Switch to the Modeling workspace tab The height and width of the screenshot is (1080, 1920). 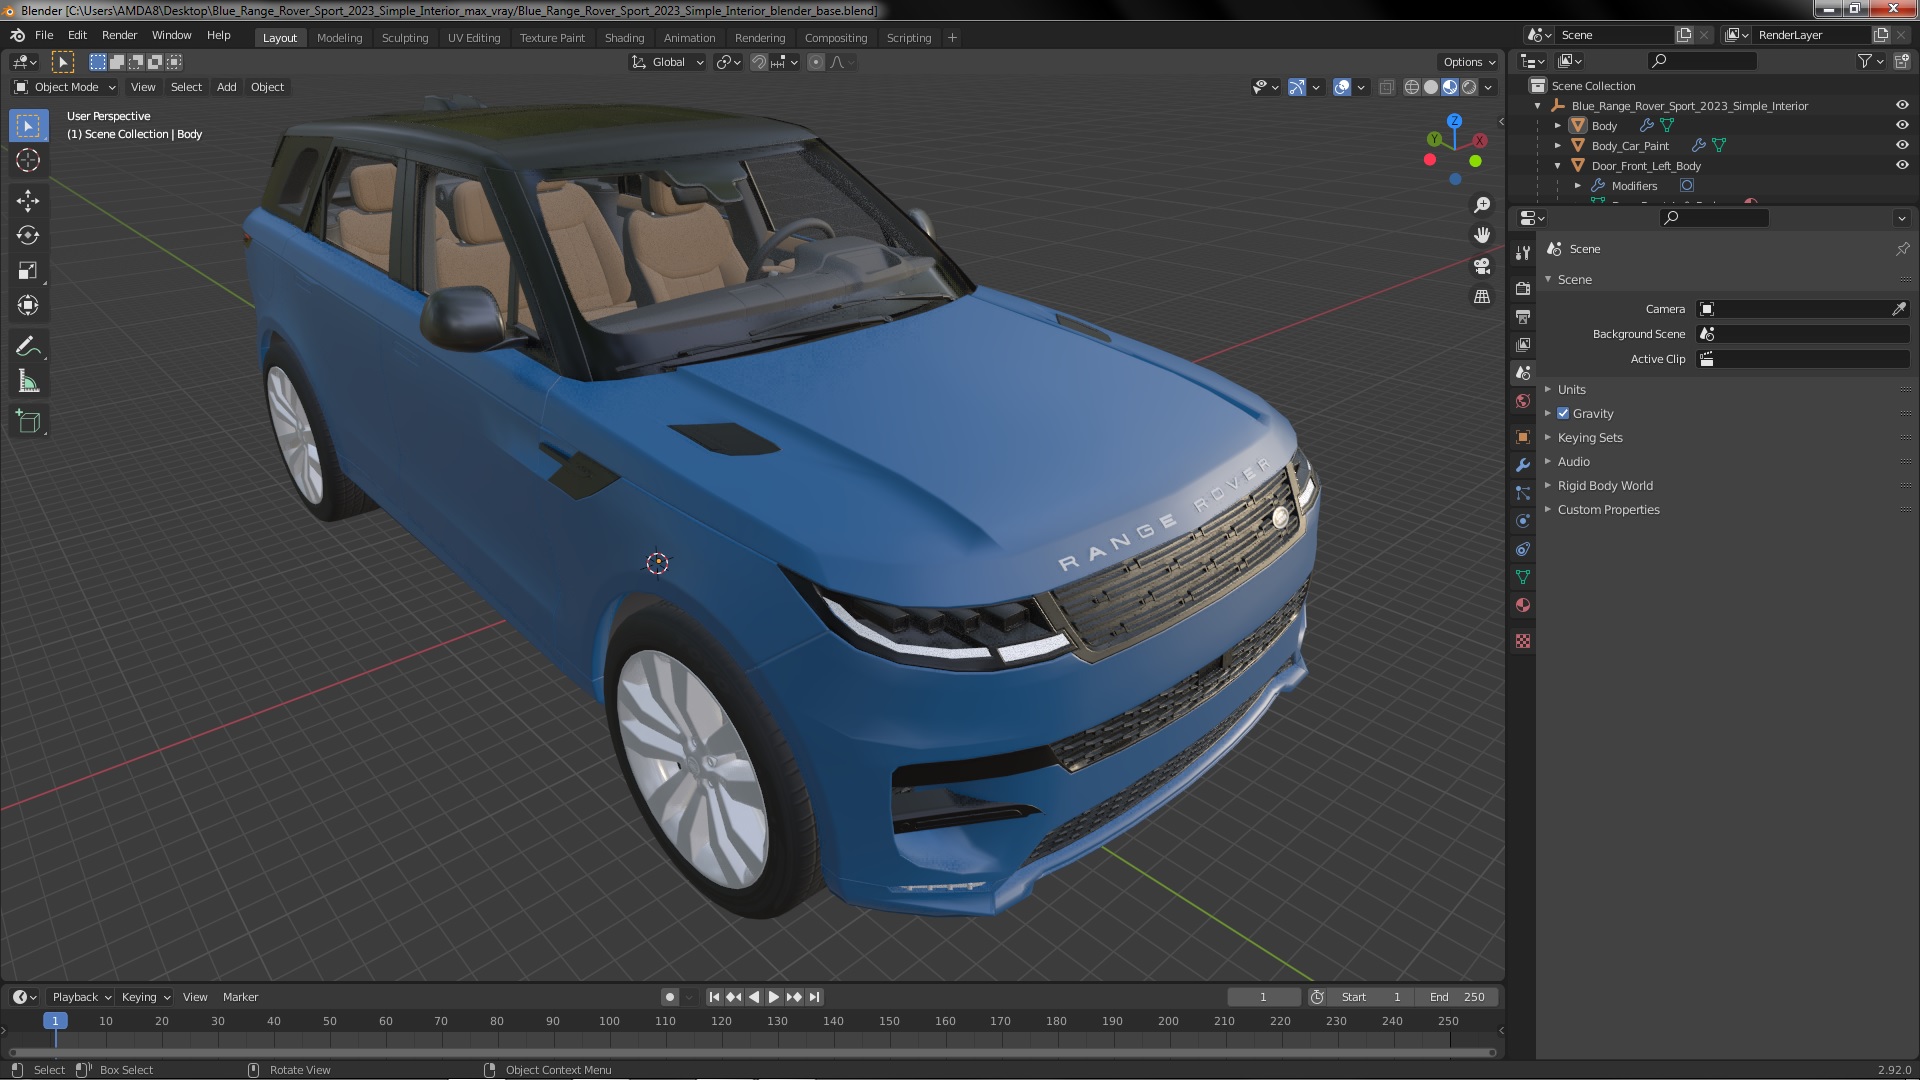339,38
